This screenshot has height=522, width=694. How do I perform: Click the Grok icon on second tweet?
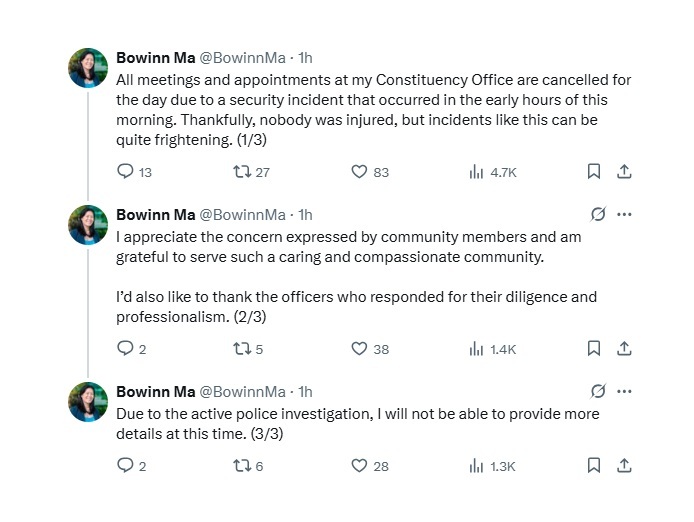click(x=598, y=214)
